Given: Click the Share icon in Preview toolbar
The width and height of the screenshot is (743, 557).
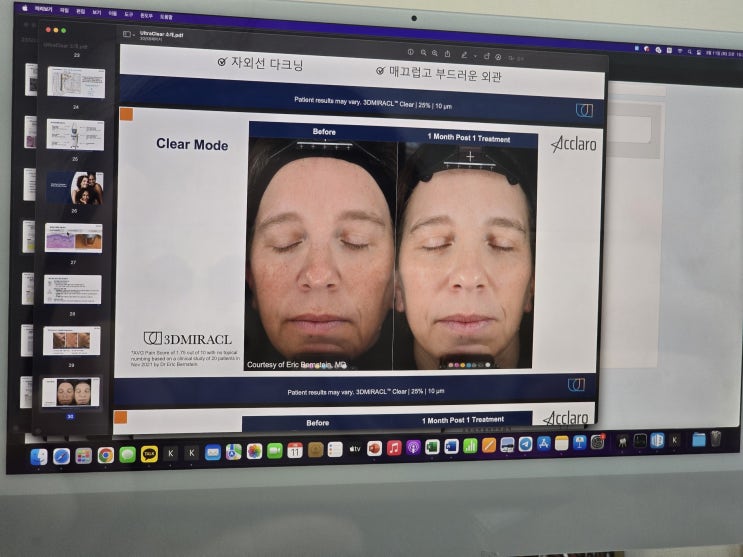Looking at the screenshot, I should click(x=447, y=54).
